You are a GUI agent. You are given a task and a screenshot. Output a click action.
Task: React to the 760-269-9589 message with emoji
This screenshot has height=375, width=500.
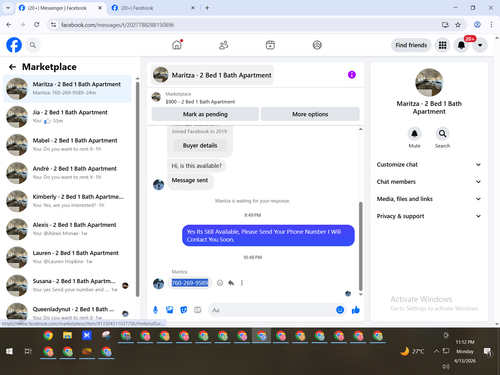coord(220,283)
